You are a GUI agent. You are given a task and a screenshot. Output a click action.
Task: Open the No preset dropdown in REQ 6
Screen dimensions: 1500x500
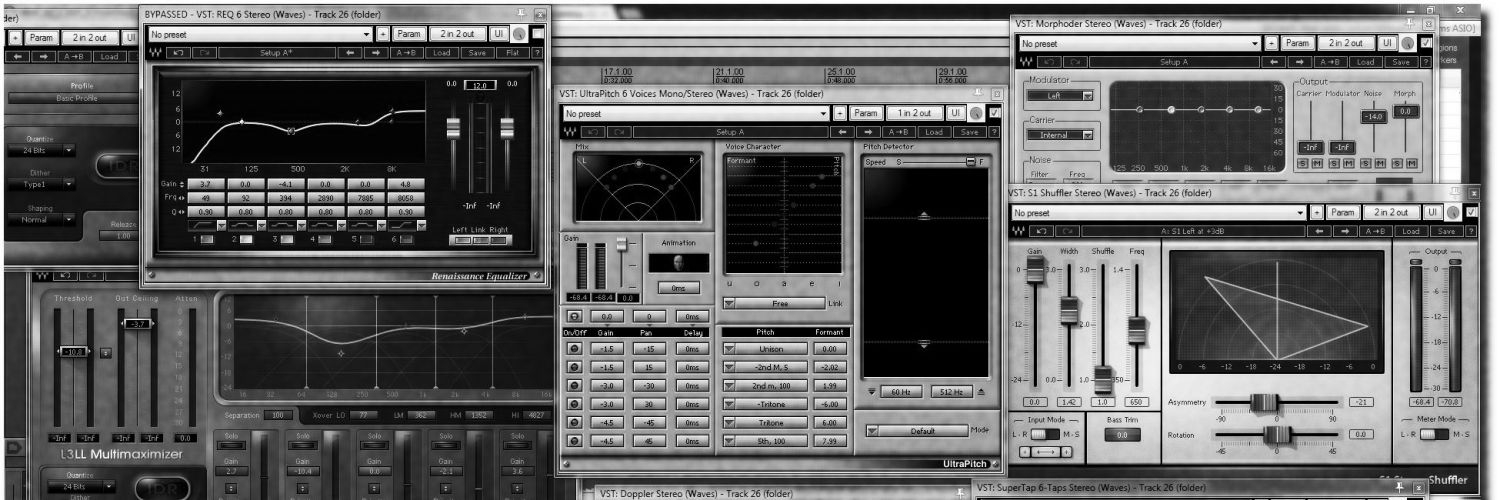click(260, 34)
